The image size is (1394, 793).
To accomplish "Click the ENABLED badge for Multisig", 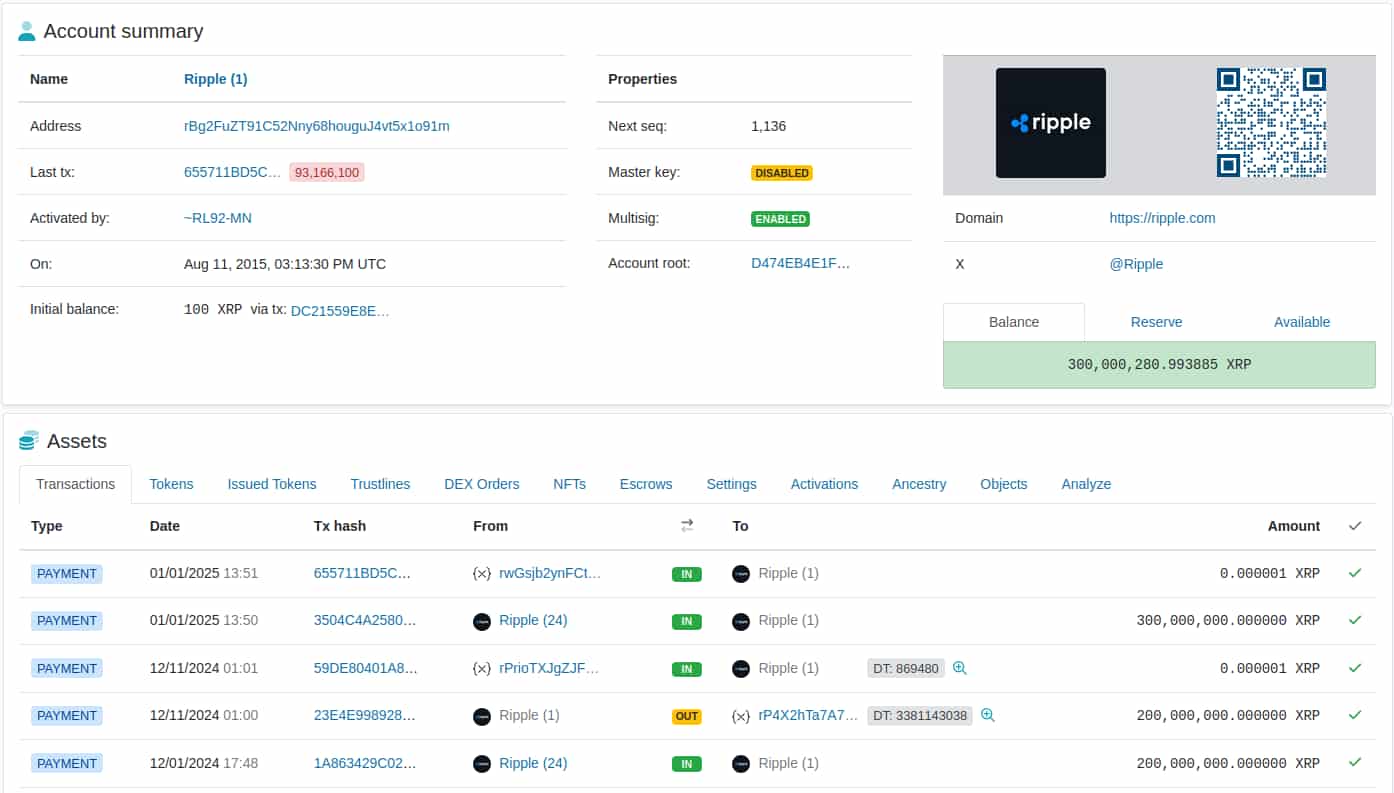I will 780,218.
